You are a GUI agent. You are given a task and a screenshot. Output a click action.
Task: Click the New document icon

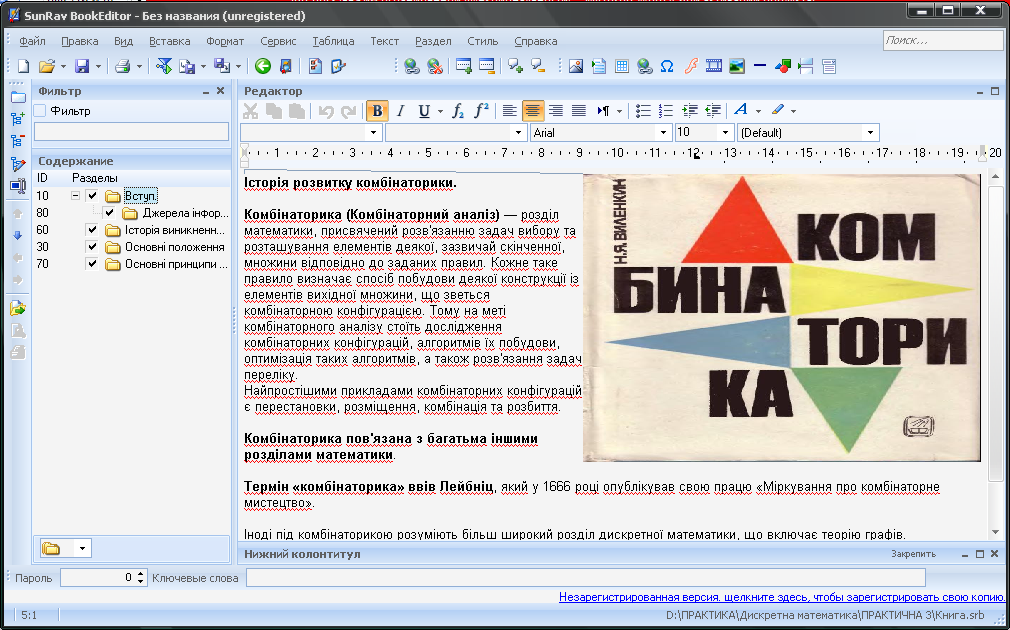point(23,66)
